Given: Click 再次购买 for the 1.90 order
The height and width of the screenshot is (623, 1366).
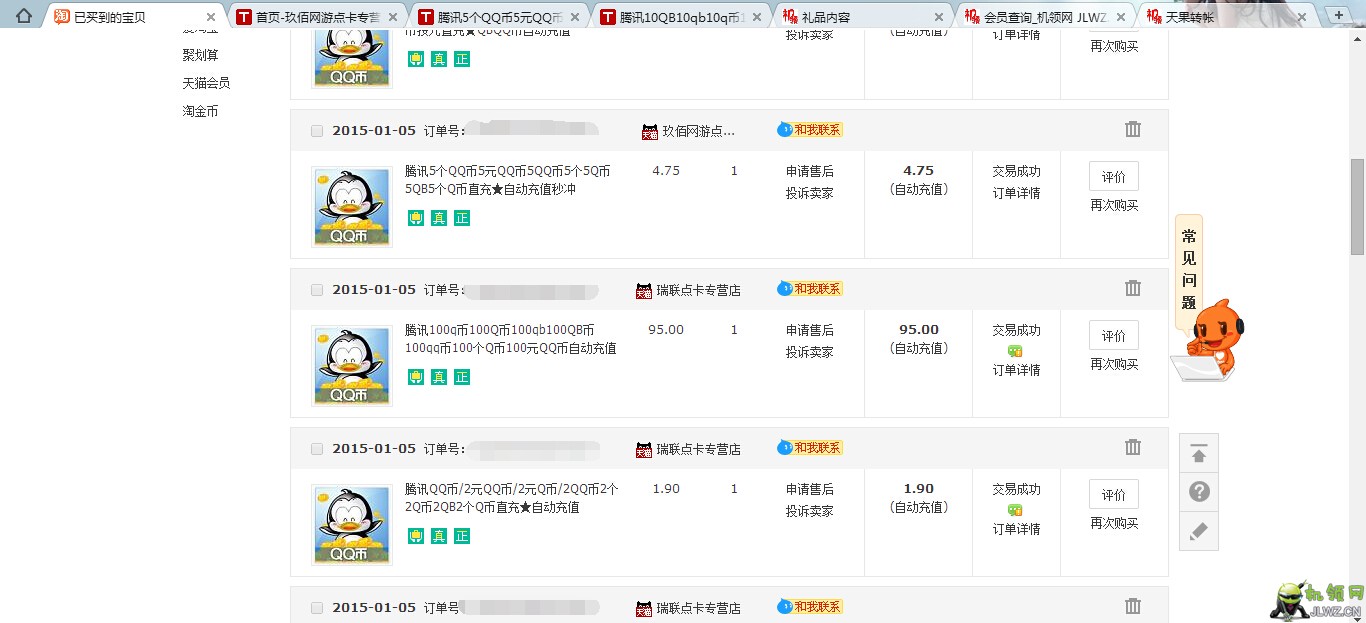Looking at the screenshot, I should tap(1114, 523).
